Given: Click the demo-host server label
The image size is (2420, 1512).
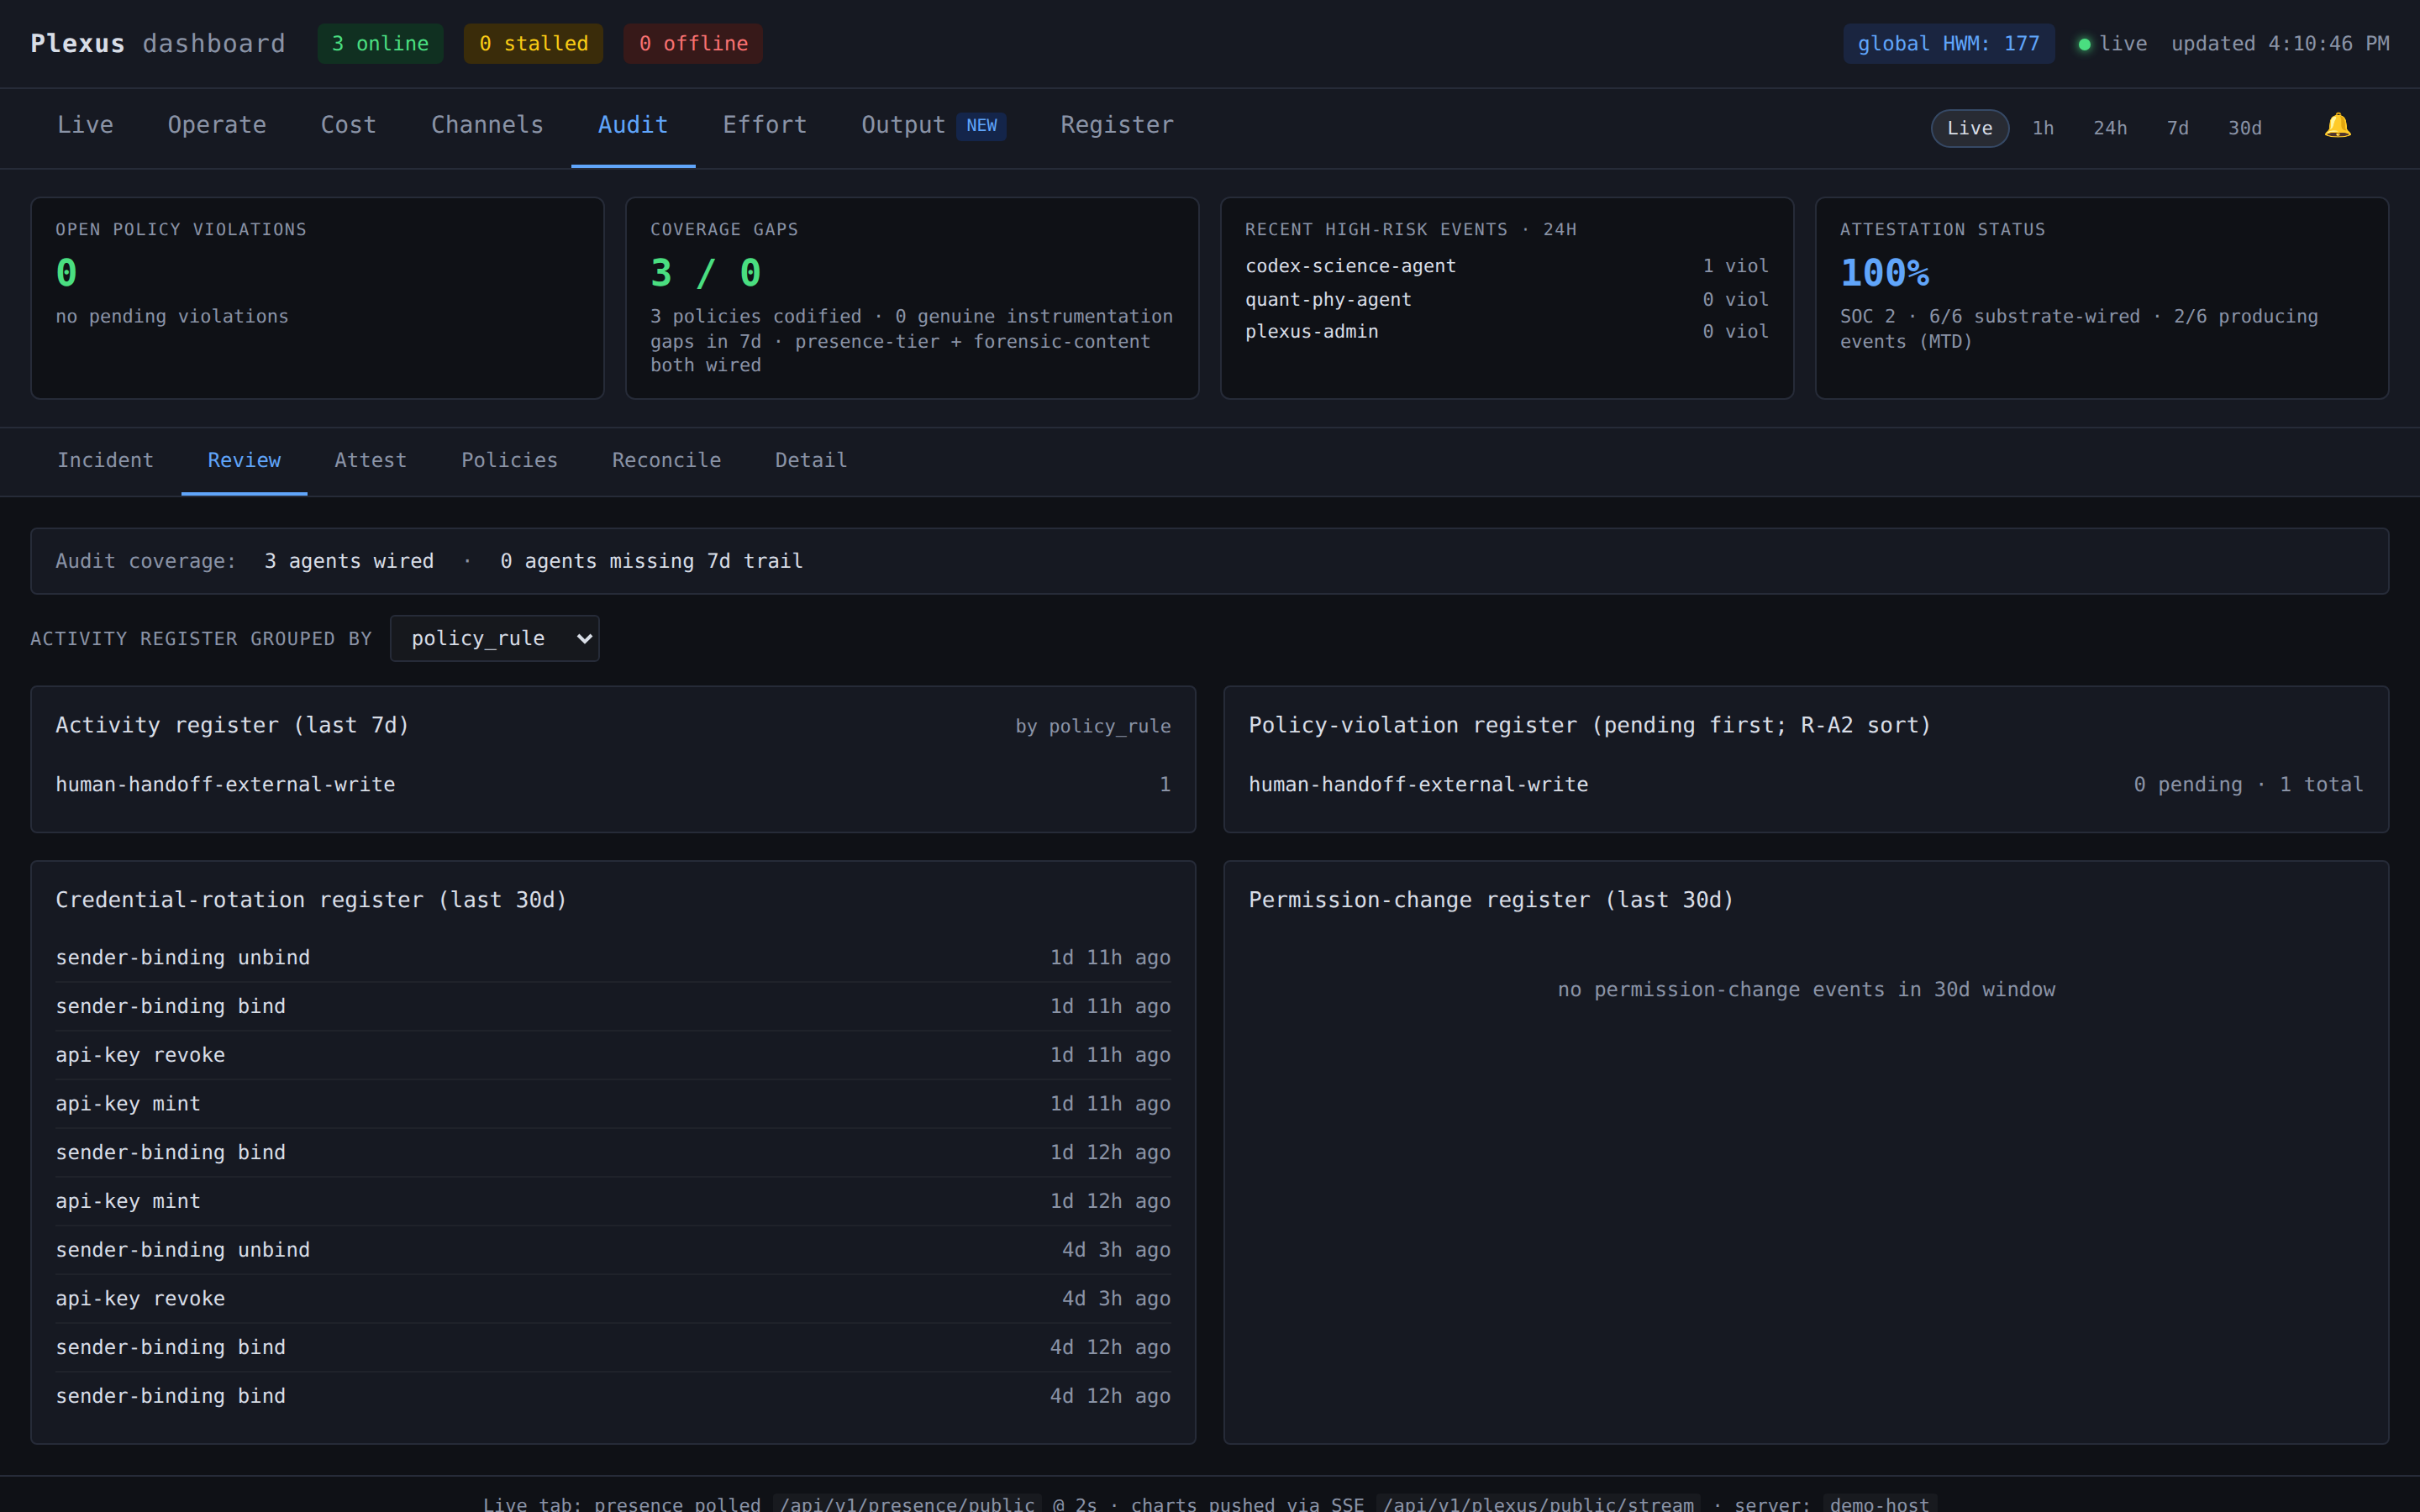Looking at the screenshot, I should click(1880, 1503).
